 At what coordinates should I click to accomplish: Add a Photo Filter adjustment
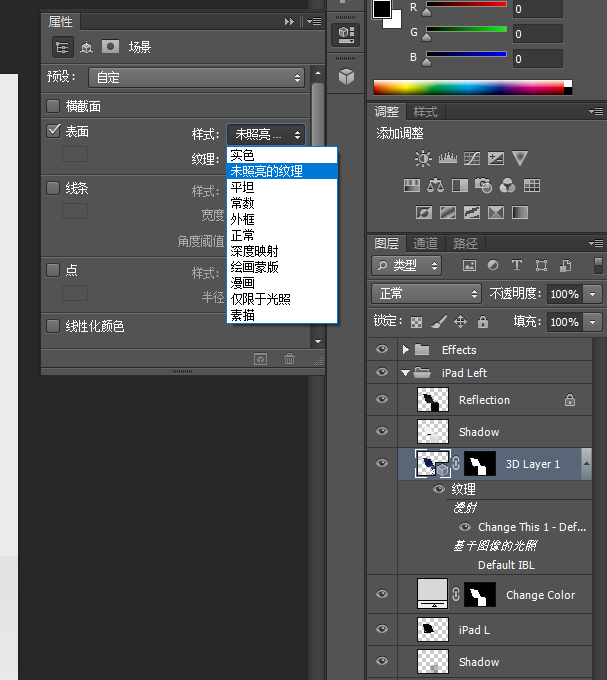(484, 185)
